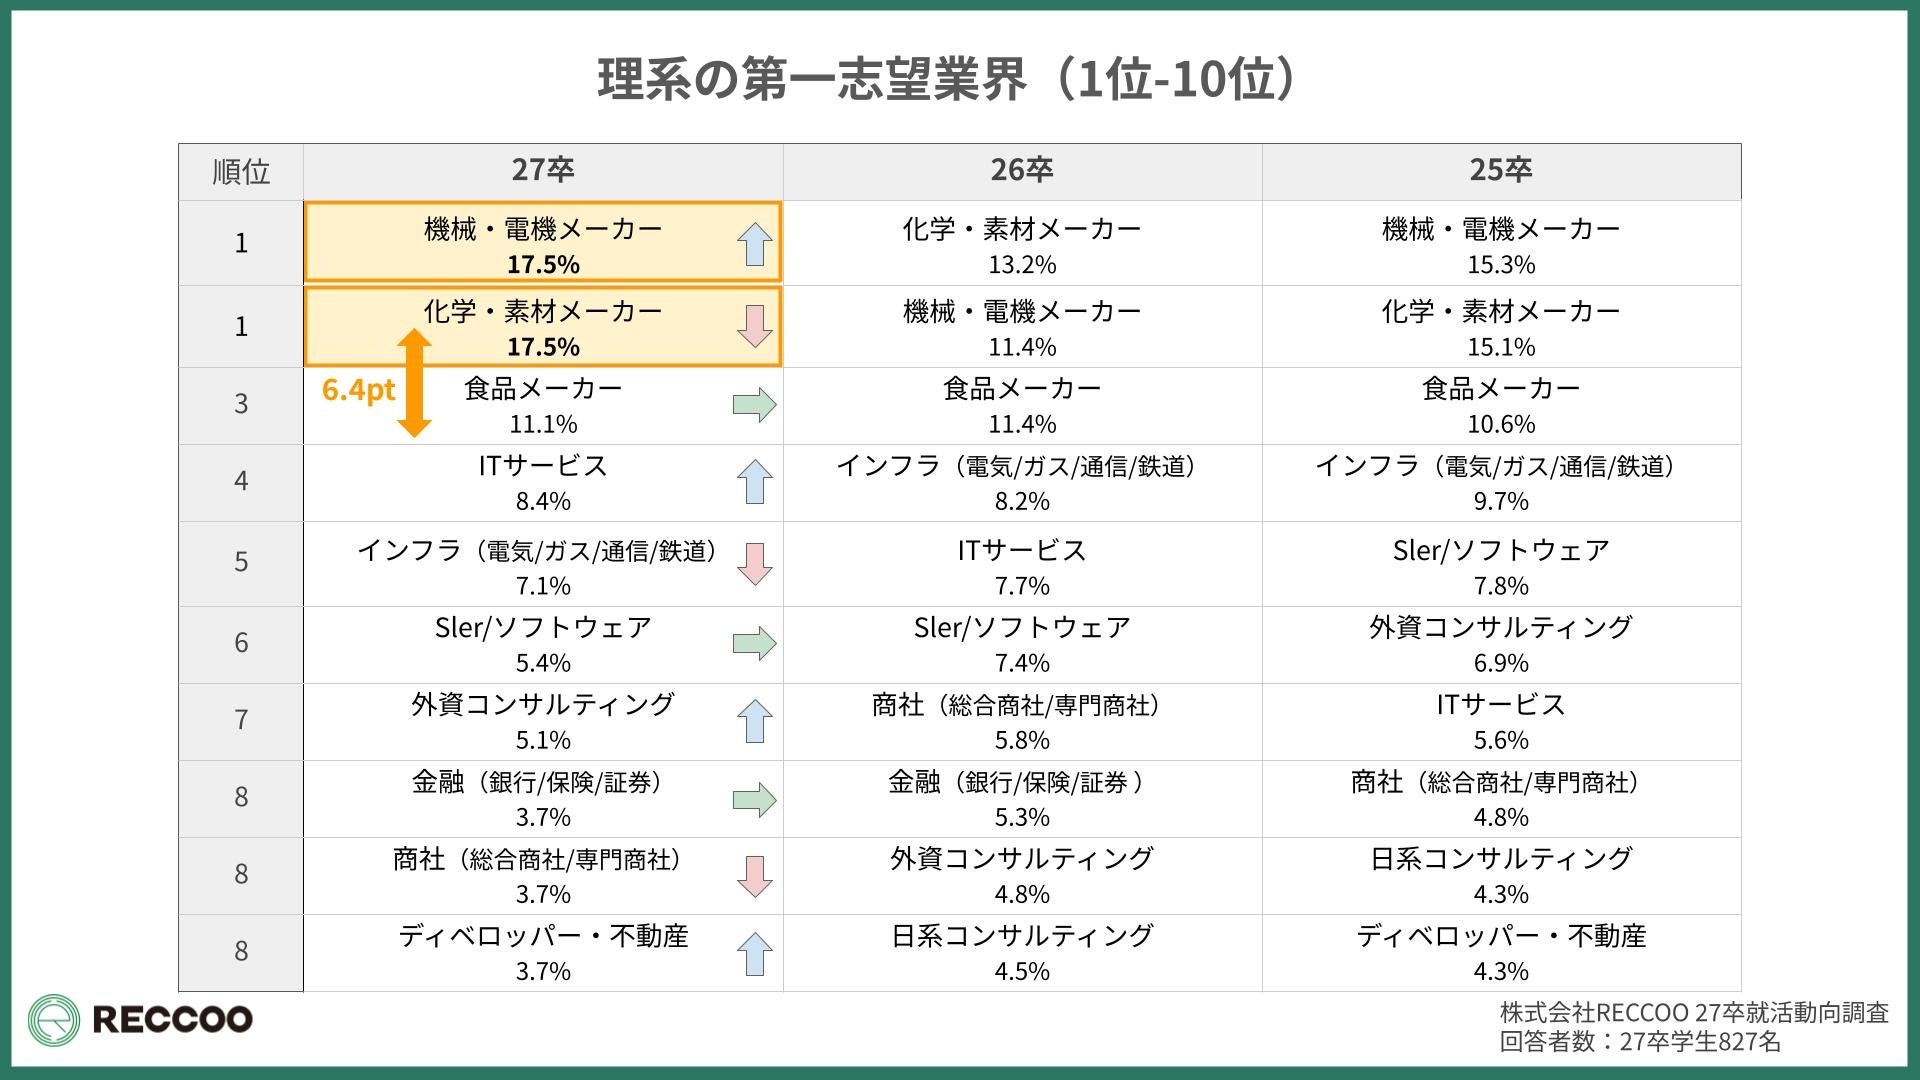Click the 26卒 化学・素材メーカー 13.2% cell
The height and width of the screenshot is (1080, 1920).
(1022, 245)
